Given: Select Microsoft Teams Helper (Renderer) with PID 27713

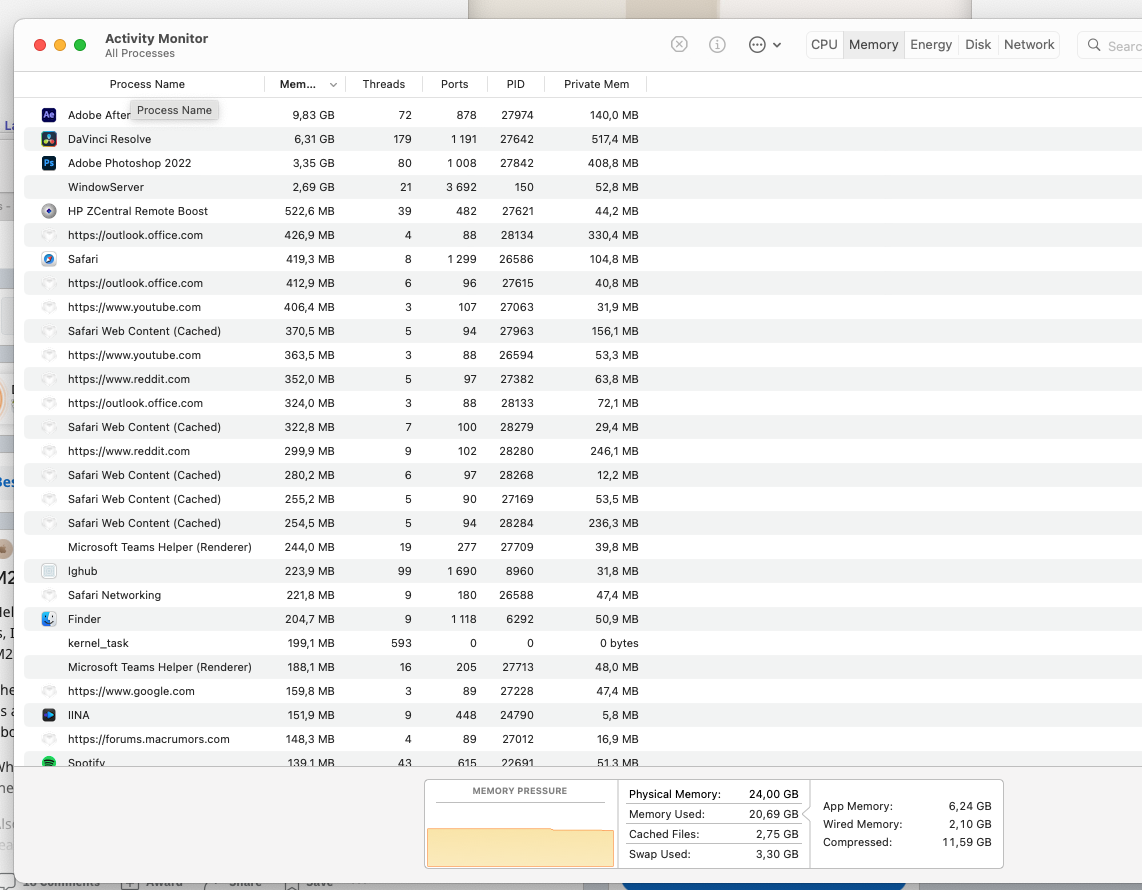Looking at the screenshot, I should coord(583,667).
